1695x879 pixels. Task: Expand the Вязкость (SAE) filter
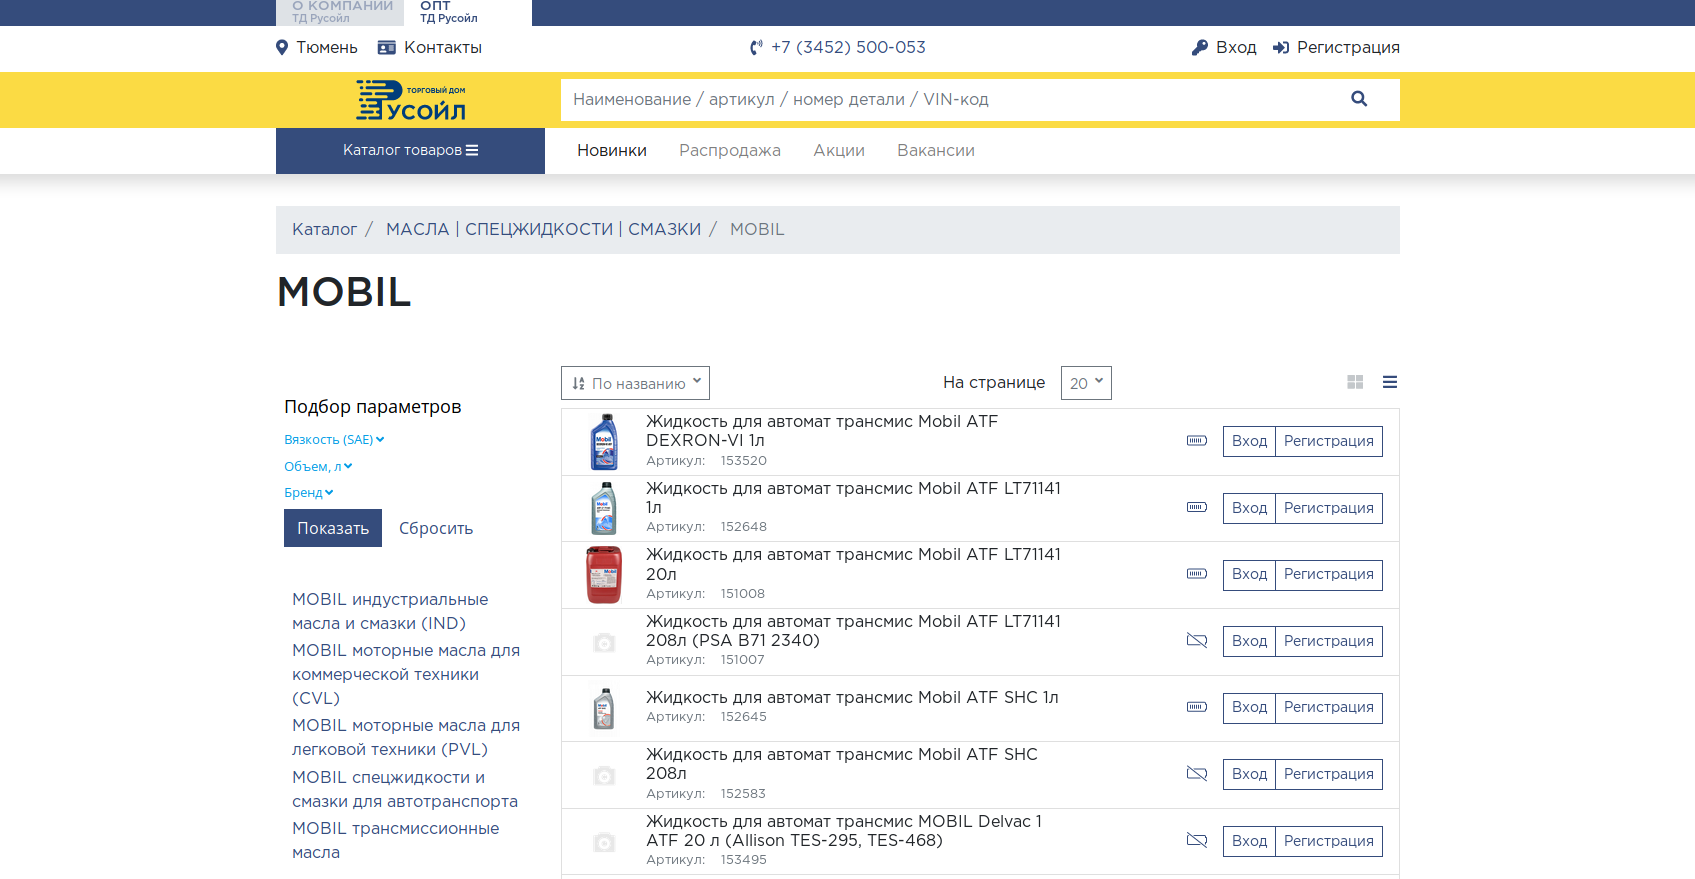point(334,440)
